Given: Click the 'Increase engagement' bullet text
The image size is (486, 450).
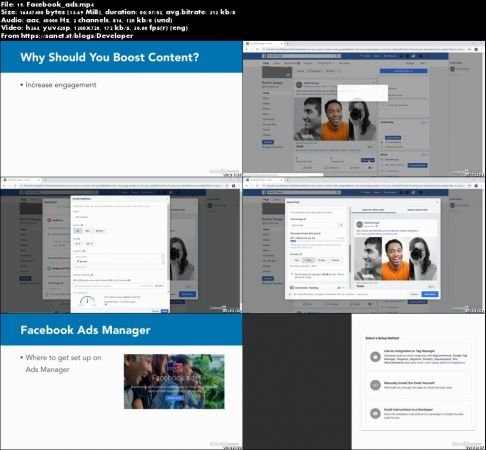Looking at the screenshot, I should coord(61,85).
